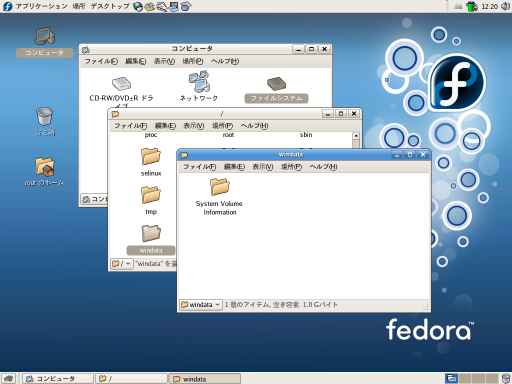Screen dimensions: 512x384
Task: Open 編集(E) menu in windata window
Action: click(x=234, y=167)
